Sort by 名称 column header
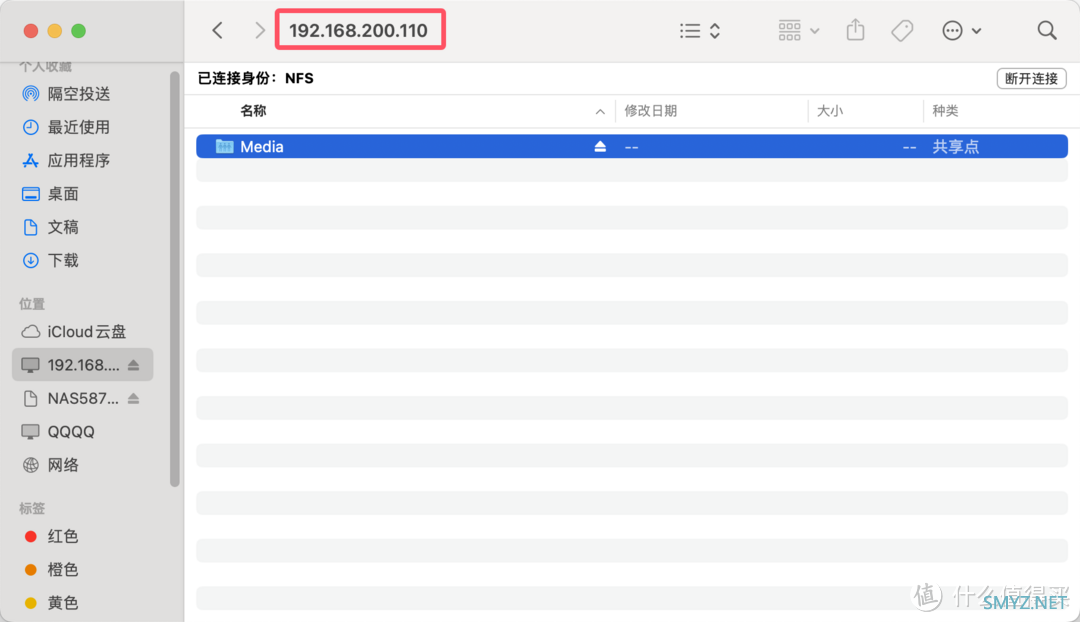 [253, 111]
